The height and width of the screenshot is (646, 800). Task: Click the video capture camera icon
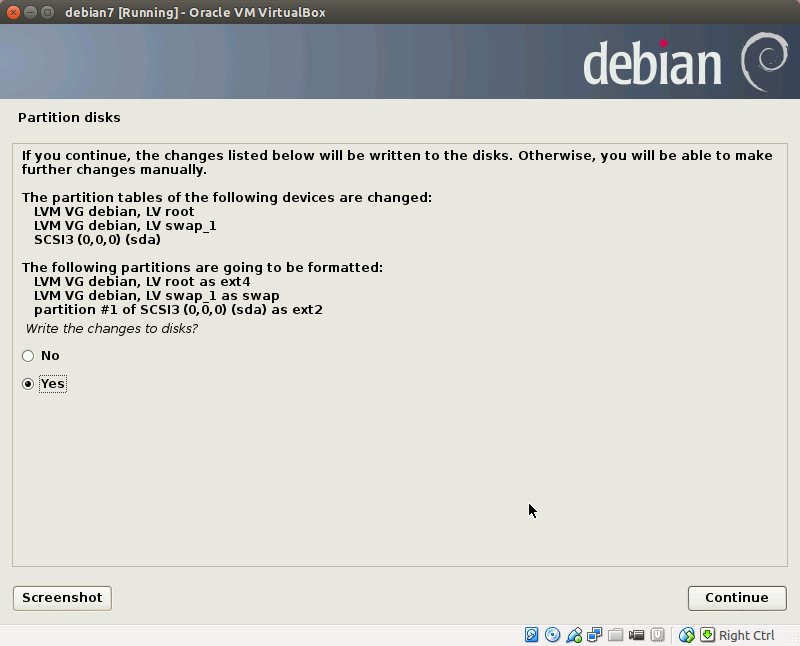[636, 635]
